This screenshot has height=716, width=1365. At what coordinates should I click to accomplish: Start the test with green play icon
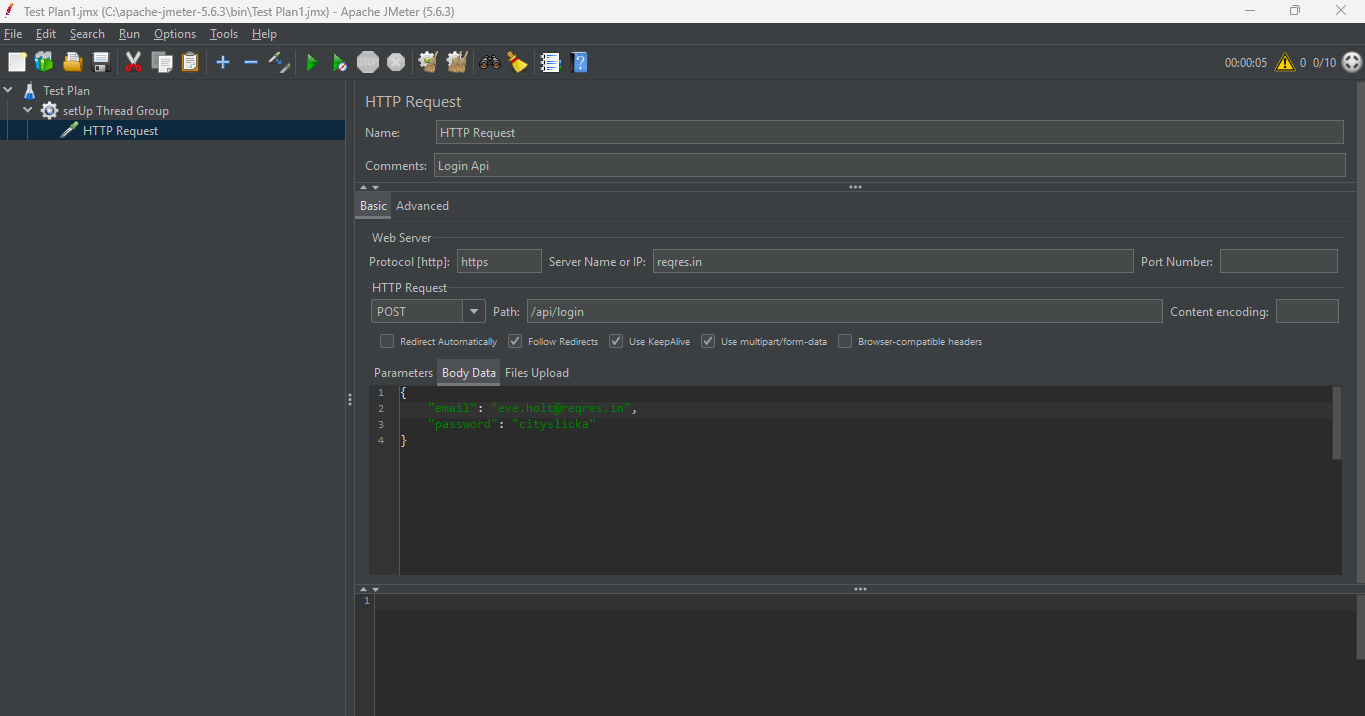[312, 62]
